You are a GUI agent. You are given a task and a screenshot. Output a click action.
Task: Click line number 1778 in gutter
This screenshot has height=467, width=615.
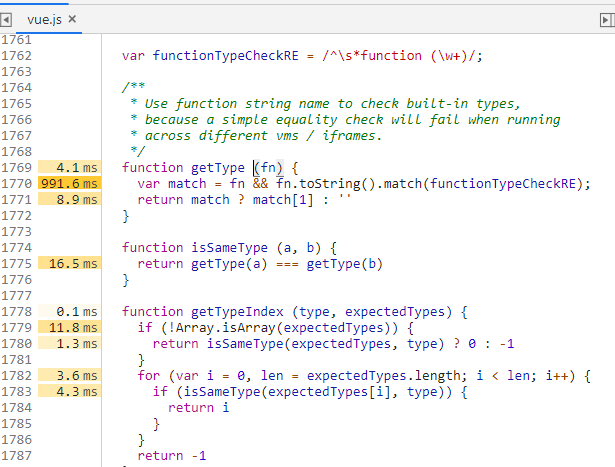[16, 312]
